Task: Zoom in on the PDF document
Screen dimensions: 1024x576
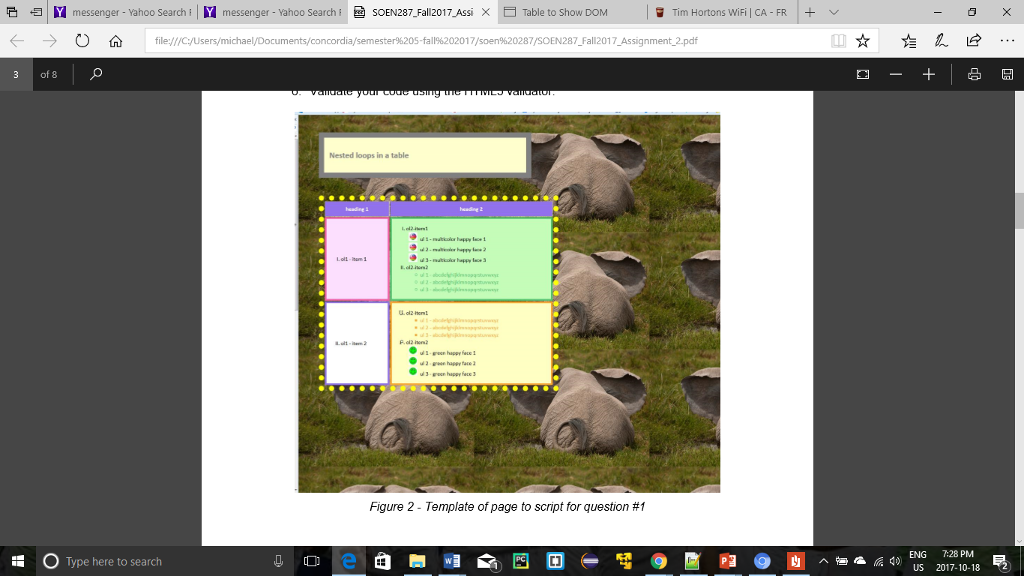Action: click(x=929, y=74)
